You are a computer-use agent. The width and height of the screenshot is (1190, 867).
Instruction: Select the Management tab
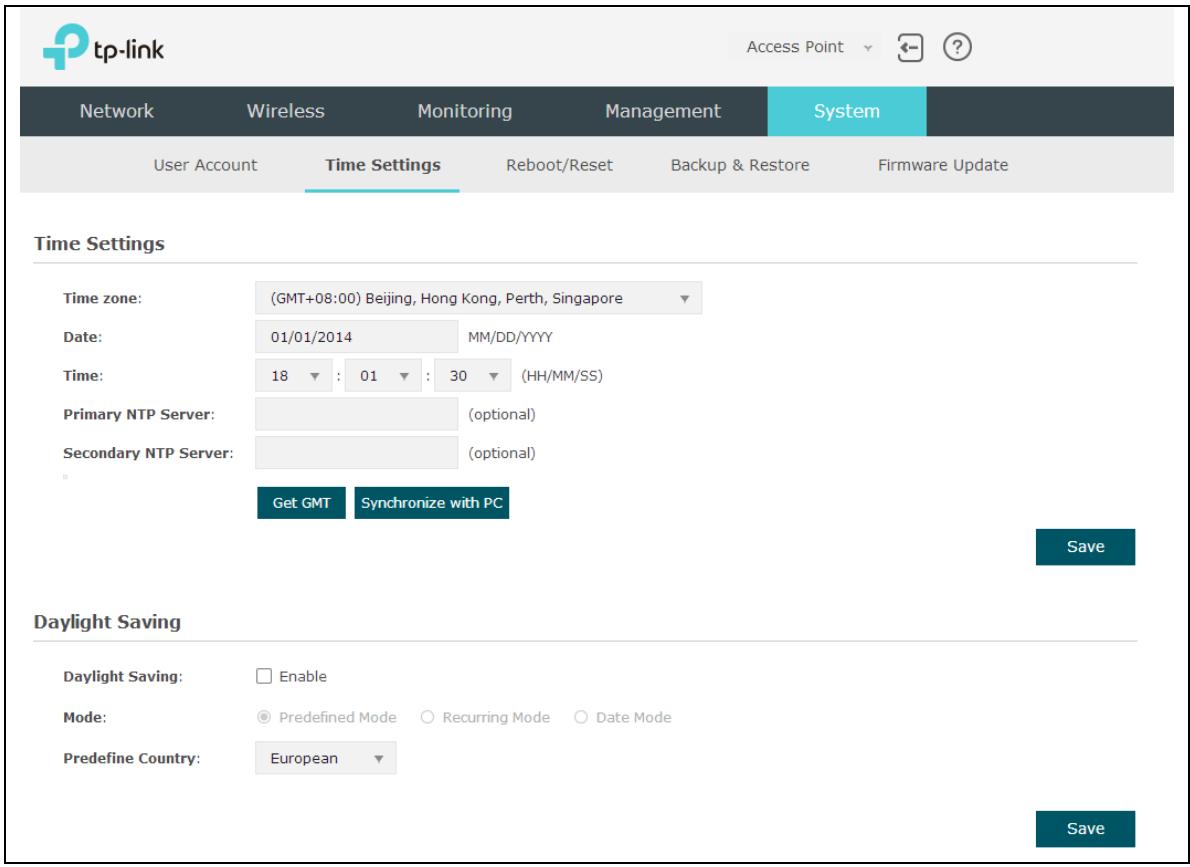pos(663,111)
